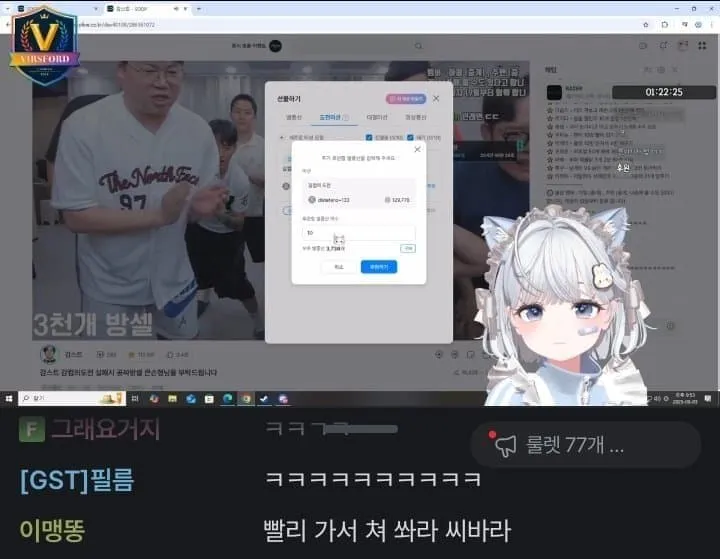The height and width of the screenshot is (559, 720).
Task: Toggle the second blue checkbox under the tabs
Action: (410, 137)
